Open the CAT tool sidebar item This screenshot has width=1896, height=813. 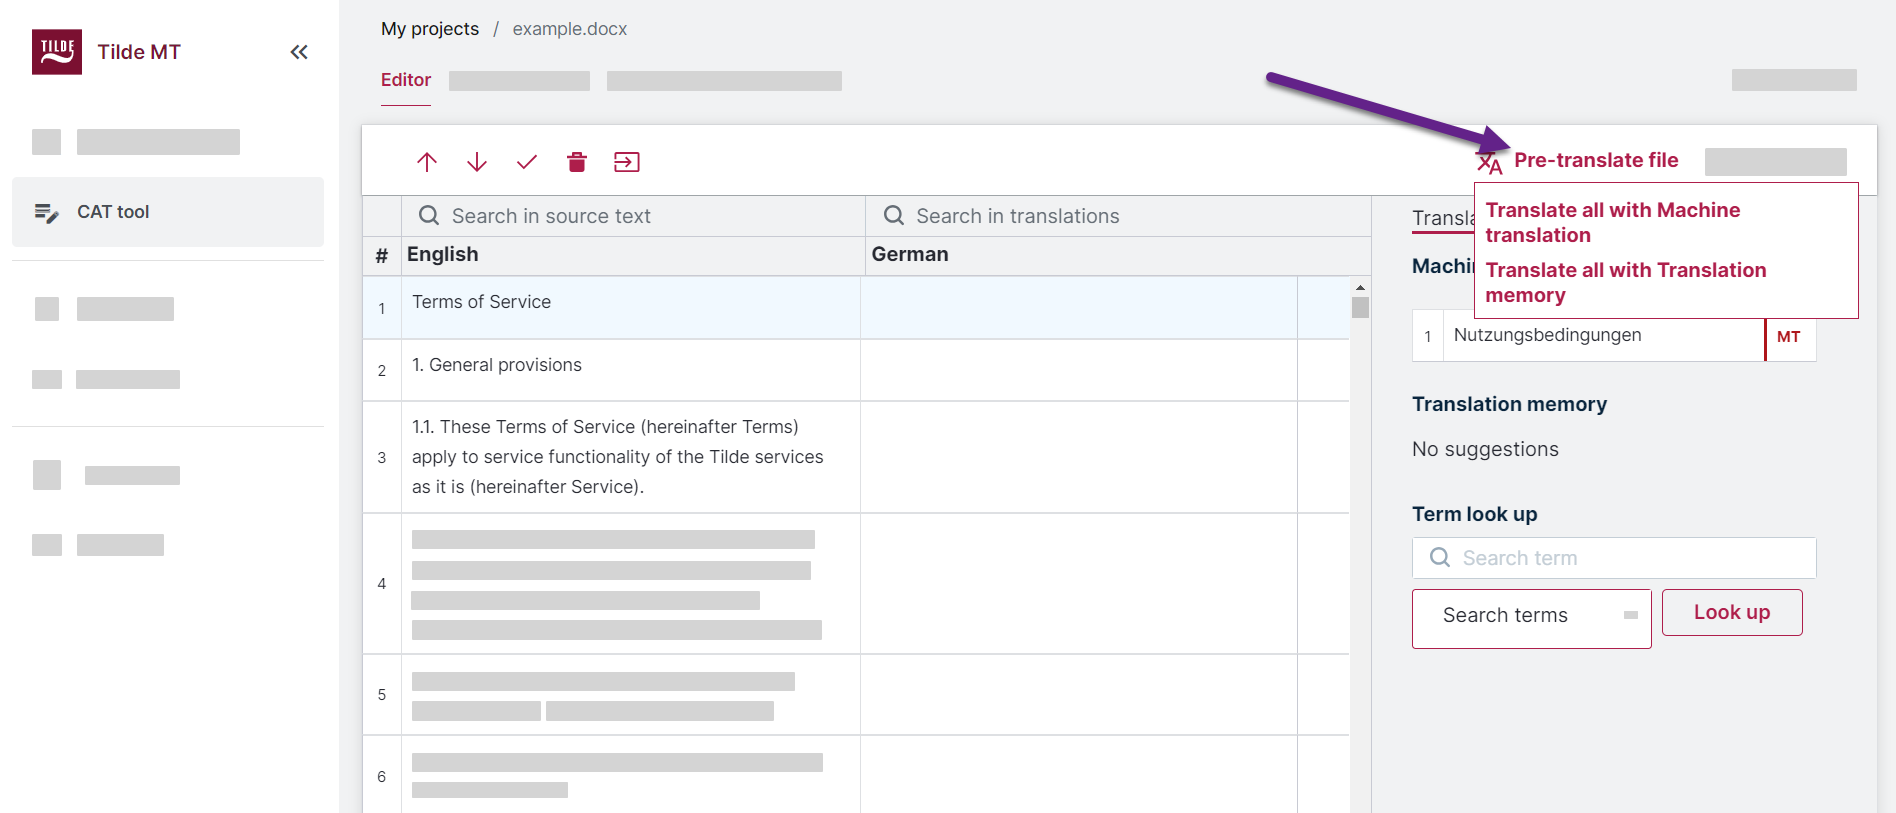(x=168, y=212)
